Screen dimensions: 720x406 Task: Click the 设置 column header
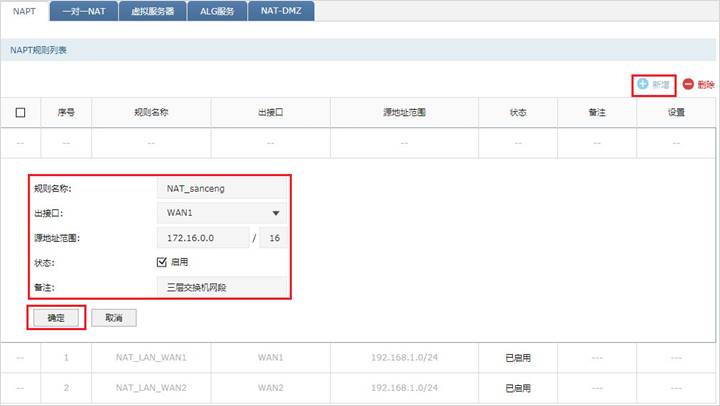click(676, 113)
